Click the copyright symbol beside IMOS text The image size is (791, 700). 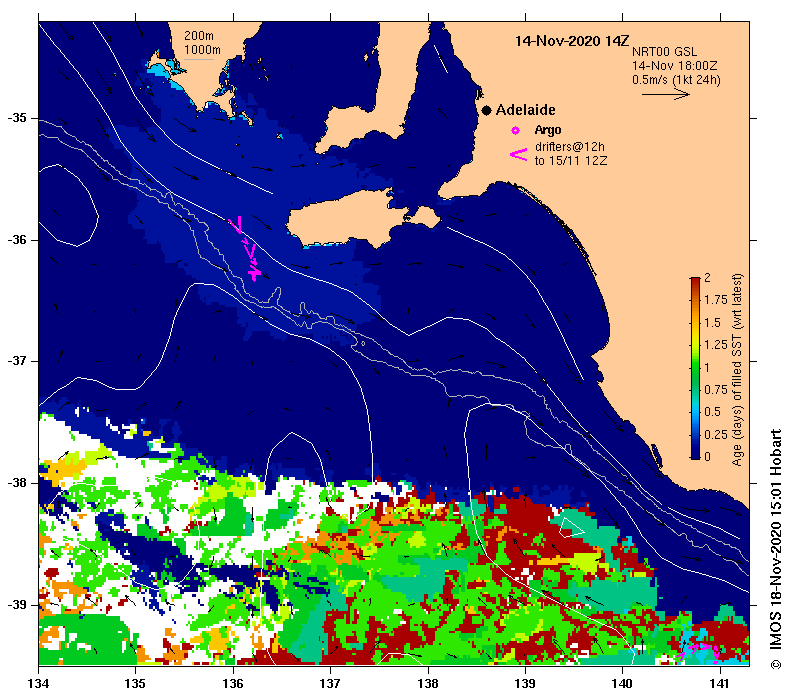(775, 665)
